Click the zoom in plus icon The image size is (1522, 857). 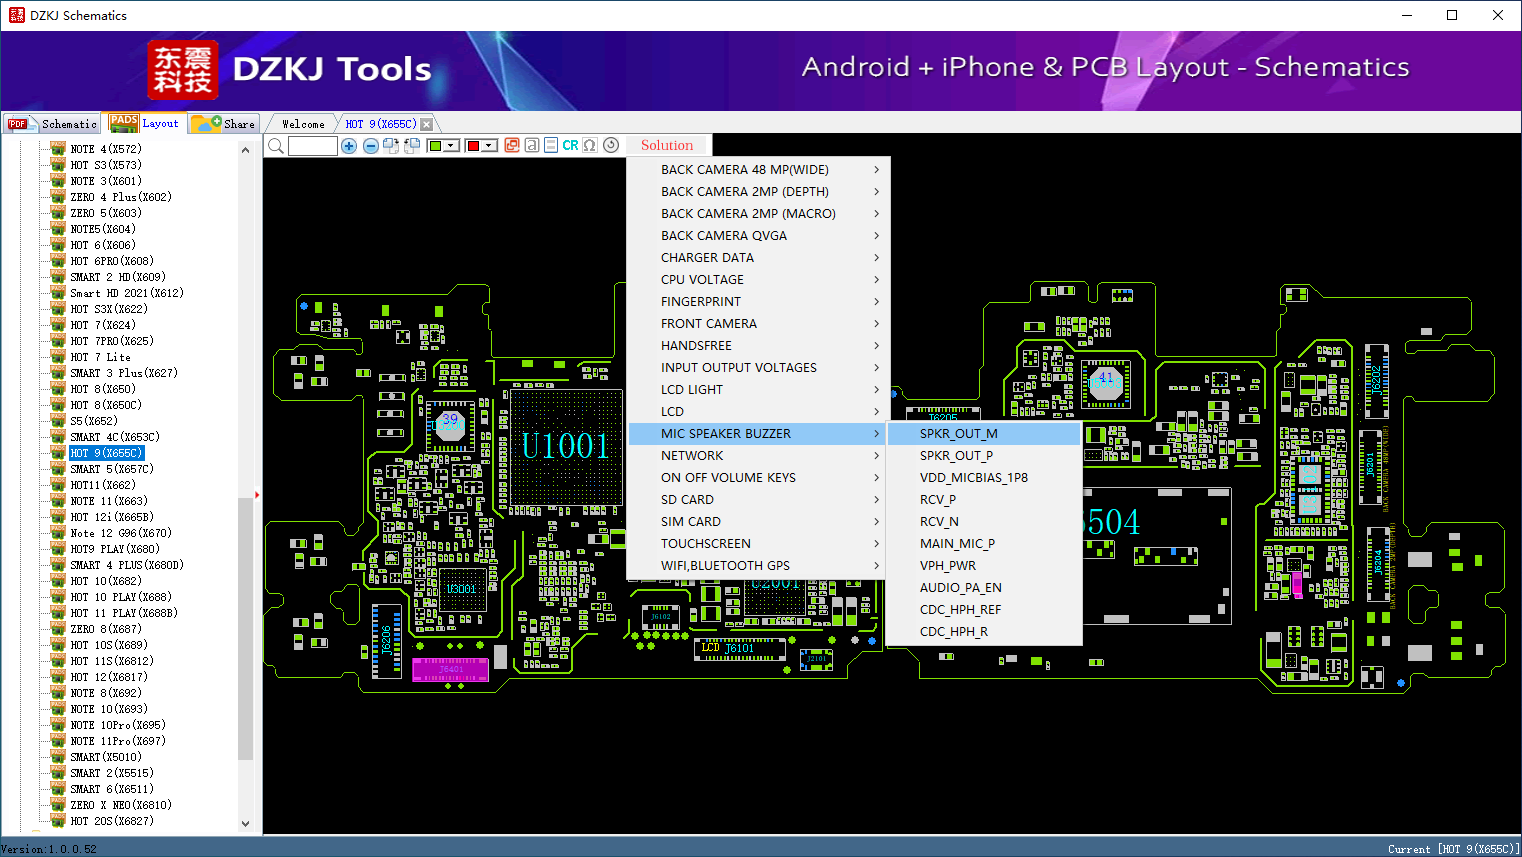[x=349, y=146]
